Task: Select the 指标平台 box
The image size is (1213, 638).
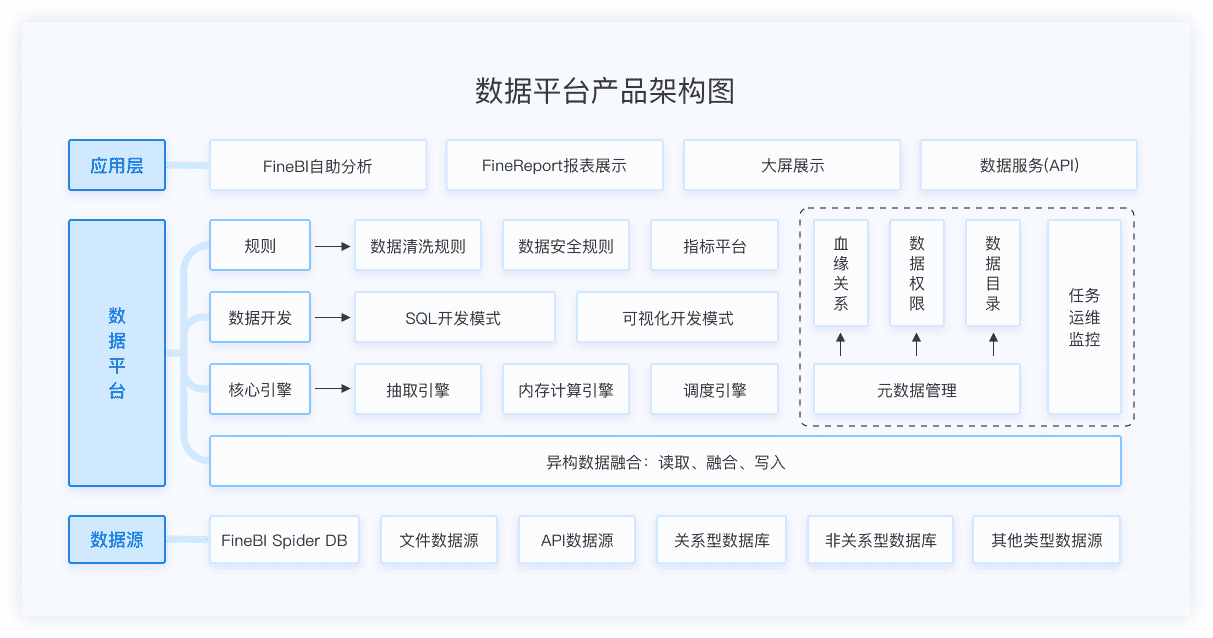Action: (x=714, y=245)
